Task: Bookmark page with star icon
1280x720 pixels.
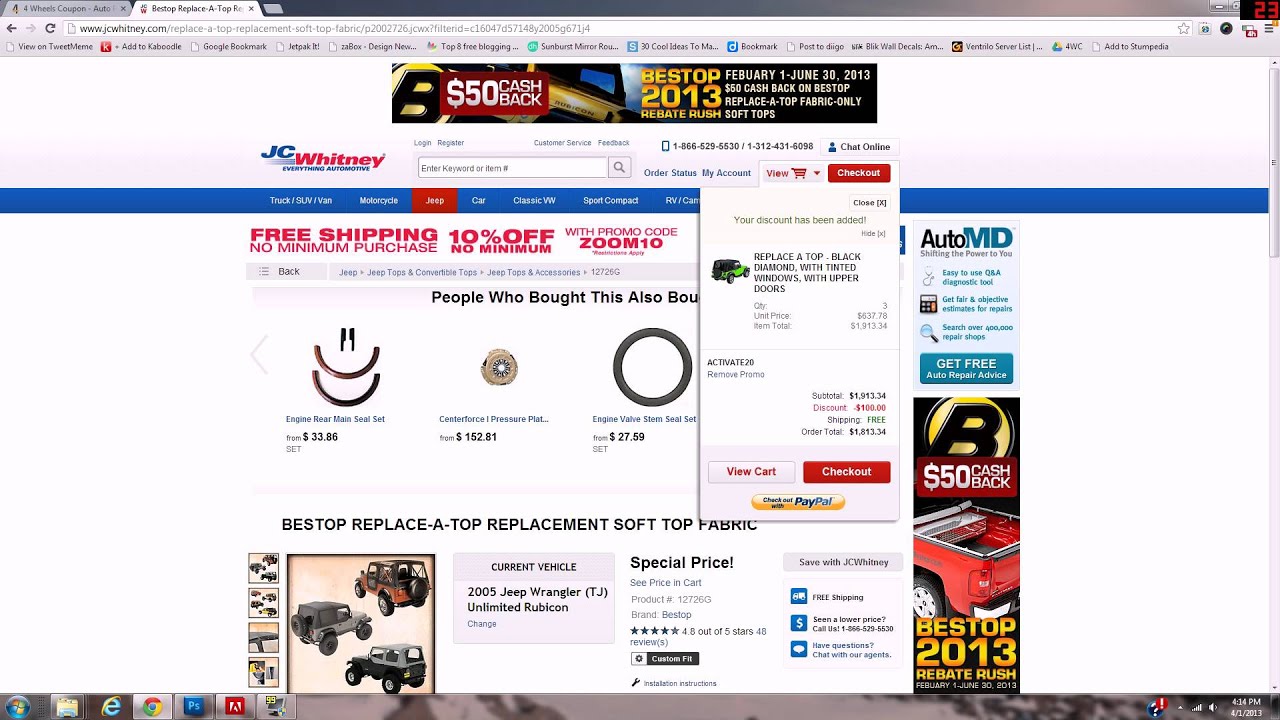Action: pyautogui.click(x=1184, y=28)
